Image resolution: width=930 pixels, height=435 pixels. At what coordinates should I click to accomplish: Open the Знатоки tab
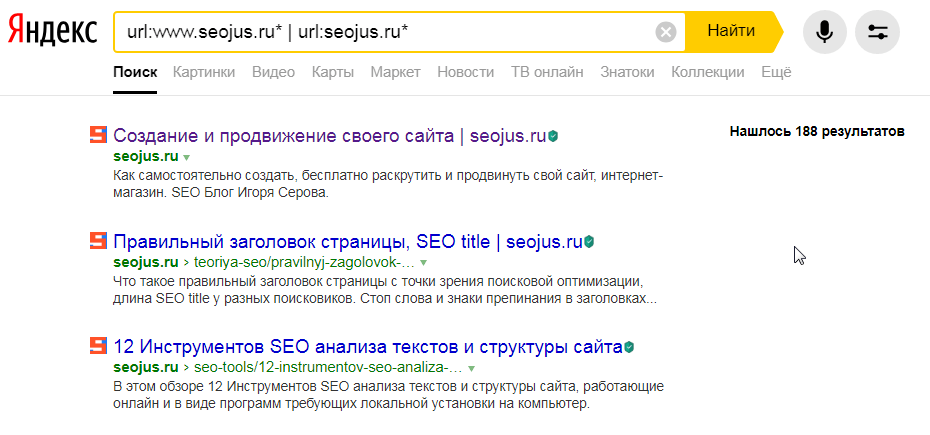(x=628, y=72)
